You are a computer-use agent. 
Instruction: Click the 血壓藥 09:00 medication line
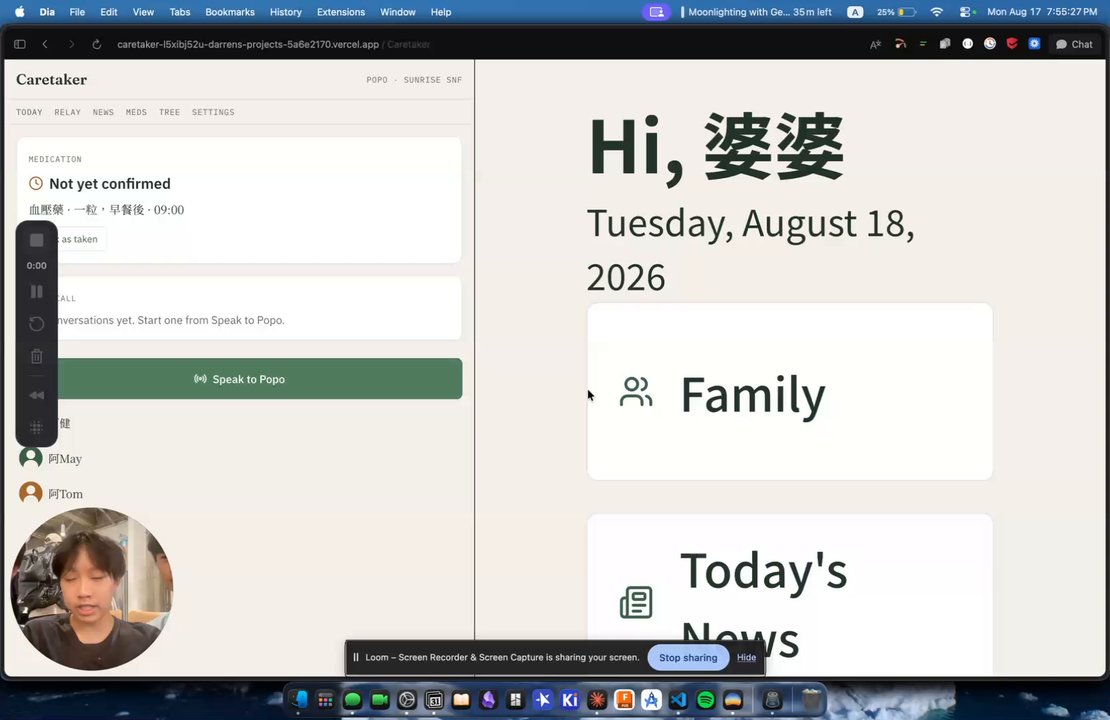[106, 210]
